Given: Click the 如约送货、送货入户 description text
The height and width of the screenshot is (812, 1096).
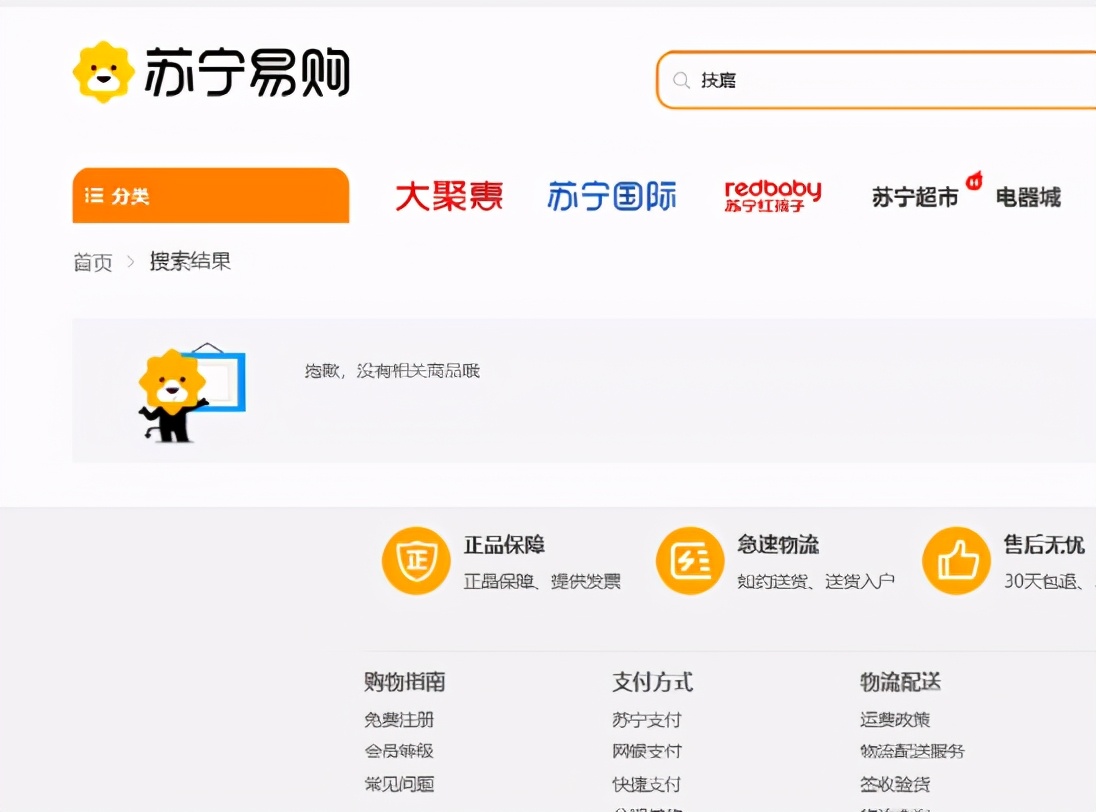Looking at the screenshot, I should [x=816, y=581].
